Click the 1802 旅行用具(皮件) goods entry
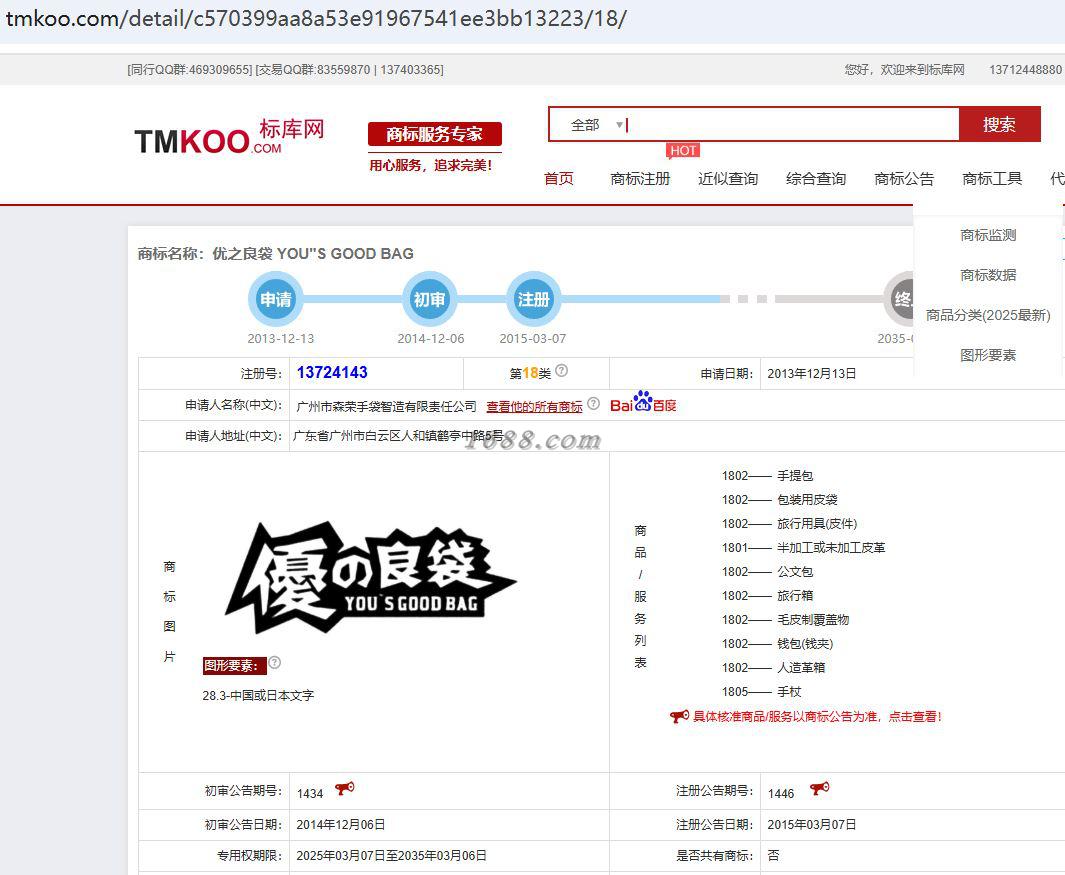The width and height of the screenshot is (1065, 875). 789,524
